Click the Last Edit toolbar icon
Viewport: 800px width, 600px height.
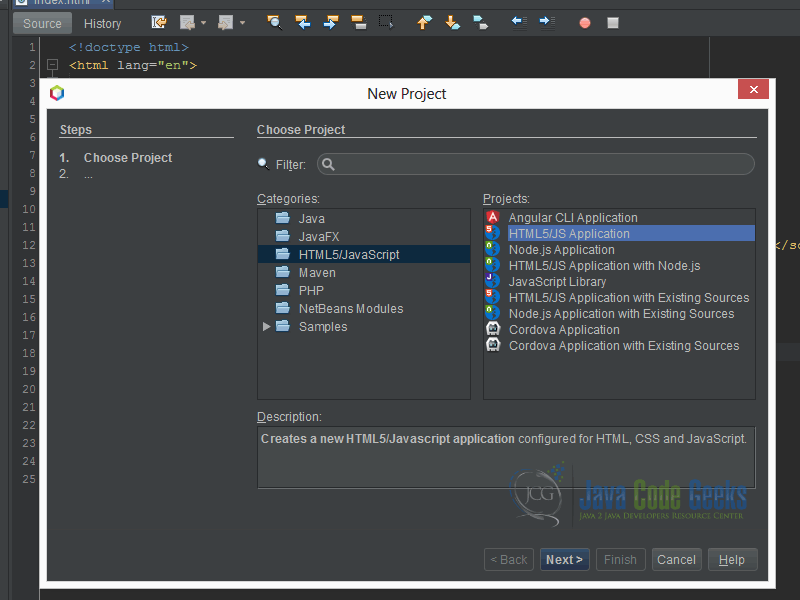click(159, 22)
